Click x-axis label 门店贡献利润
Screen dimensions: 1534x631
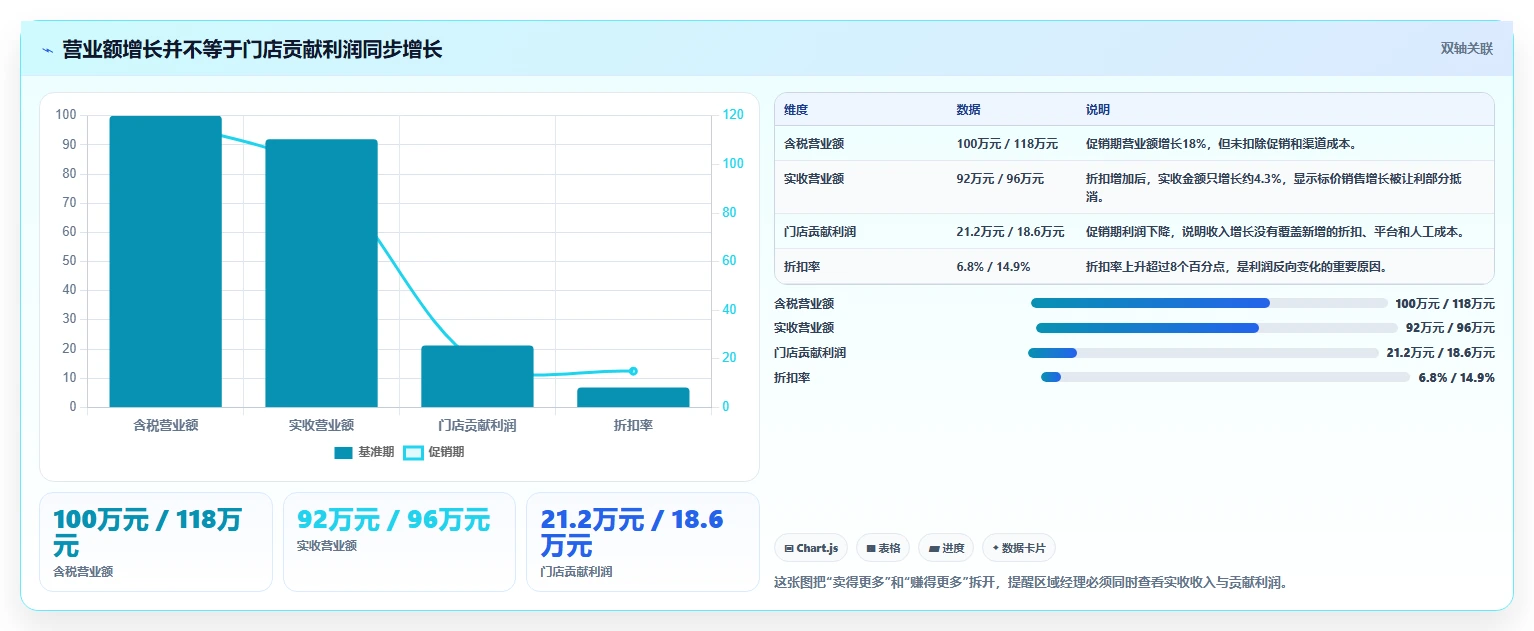[x=477, y=425]
